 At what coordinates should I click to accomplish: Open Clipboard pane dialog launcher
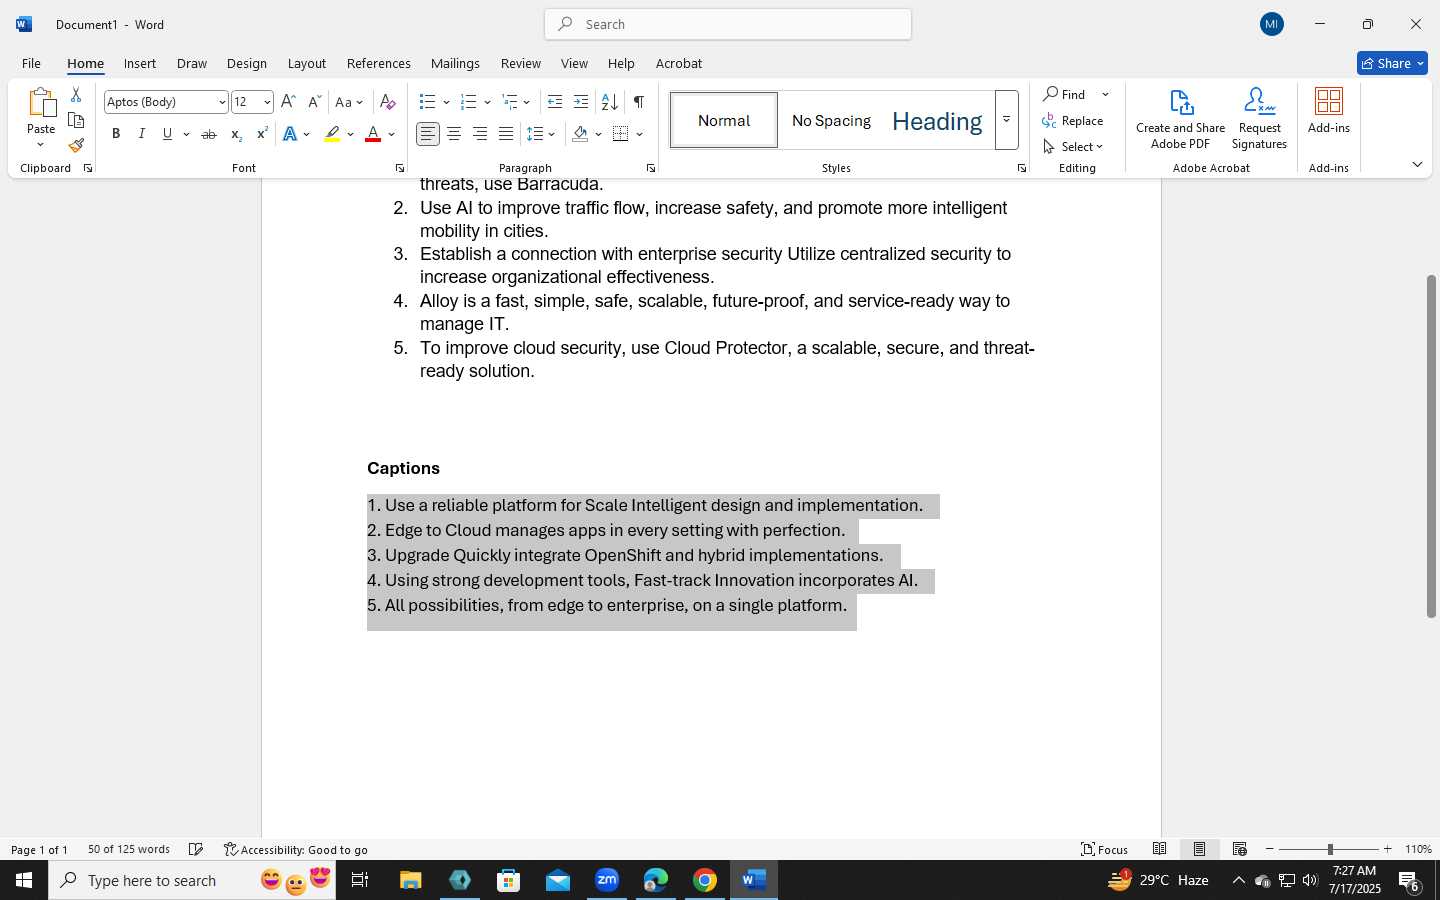[x=88, y=168]
